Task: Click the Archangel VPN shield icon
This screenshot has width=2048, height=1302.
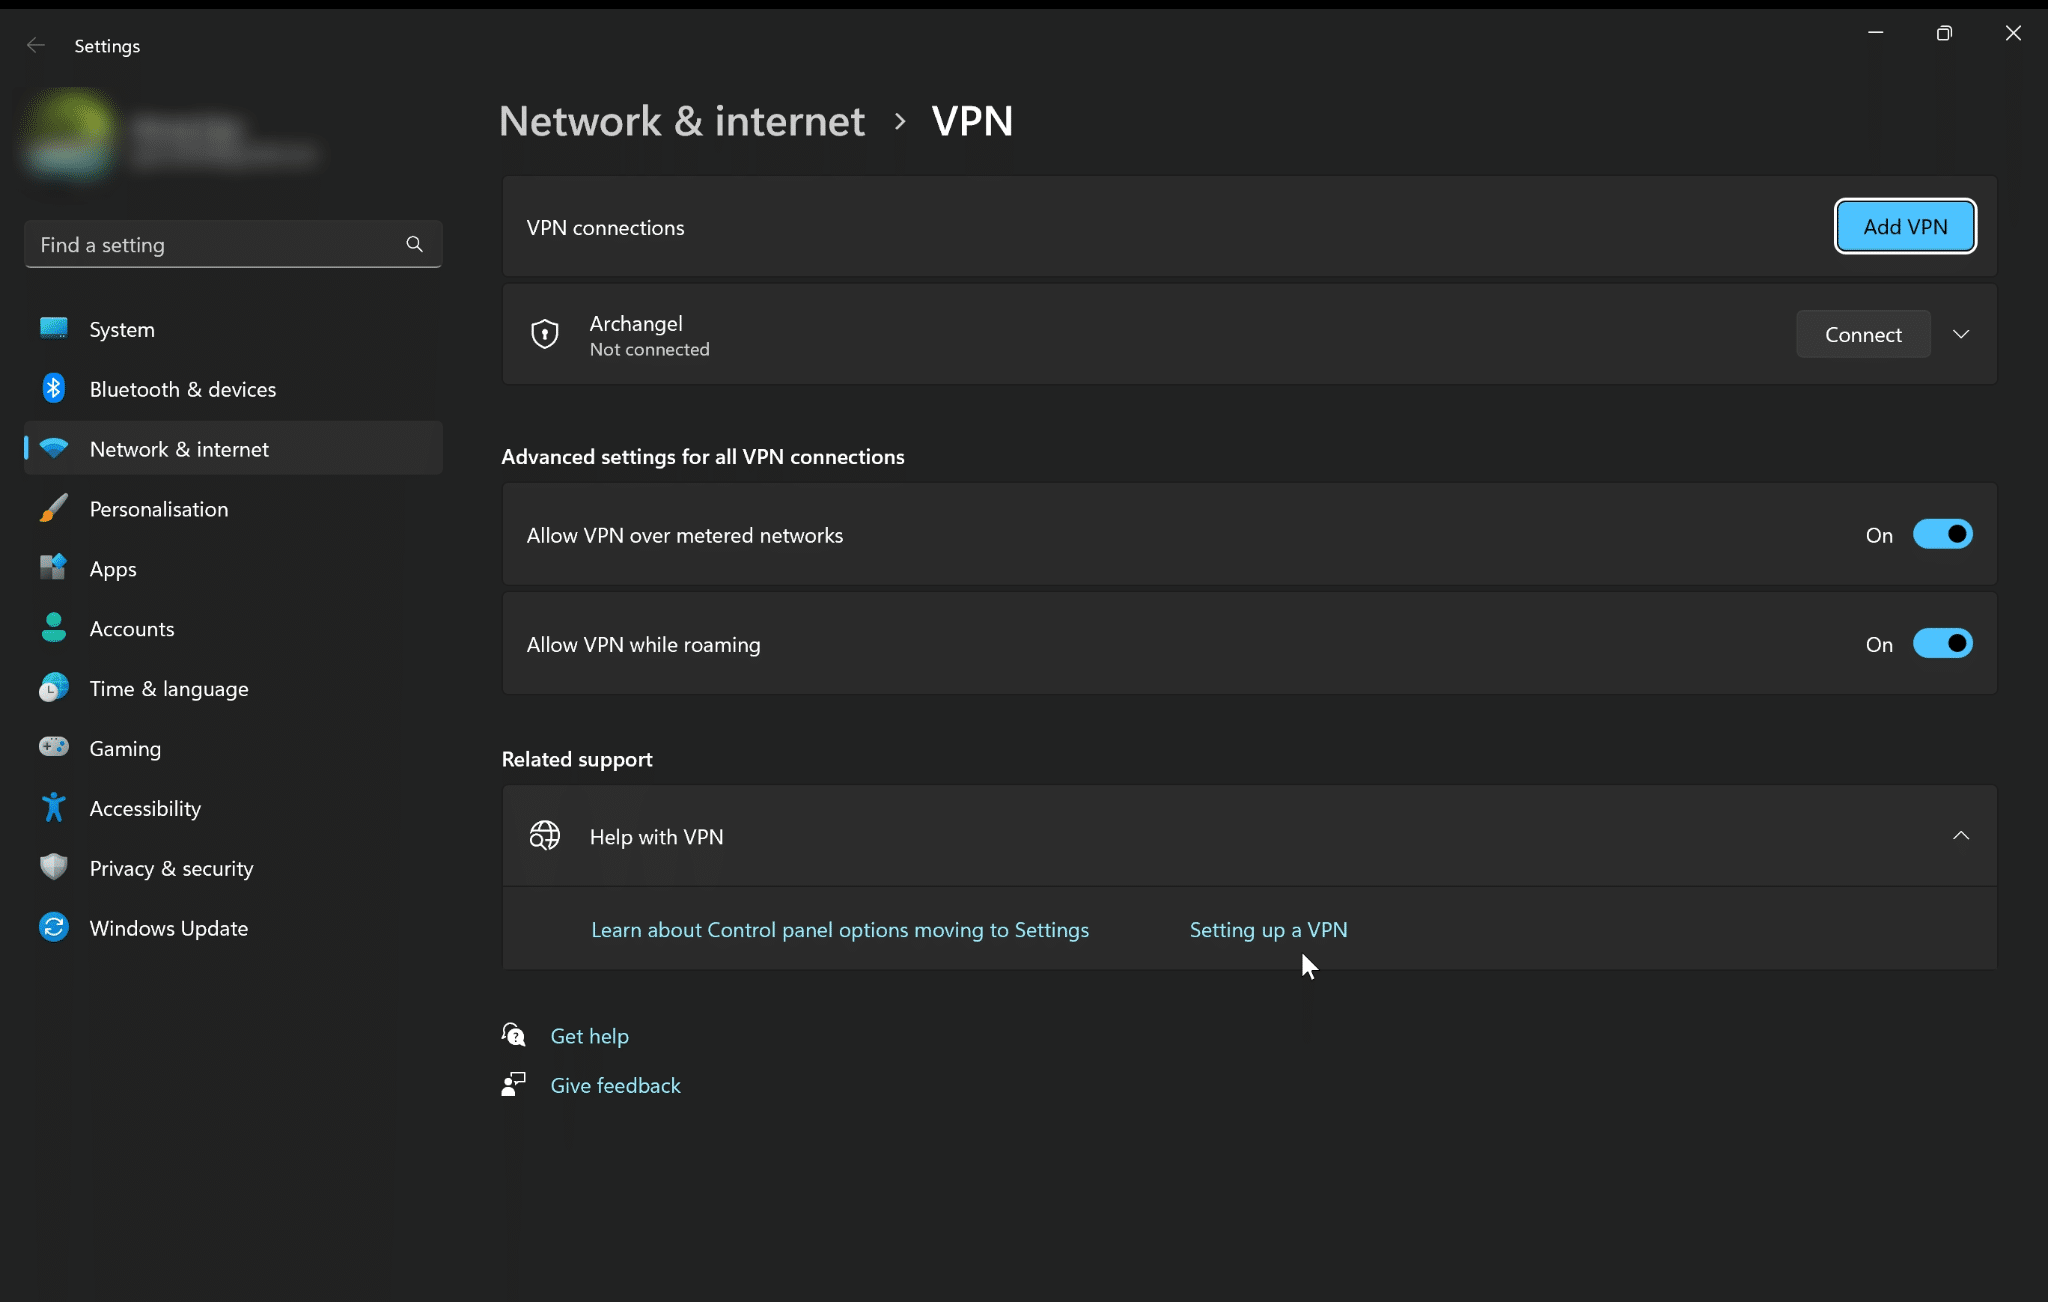Action: (x=545, y=334)
